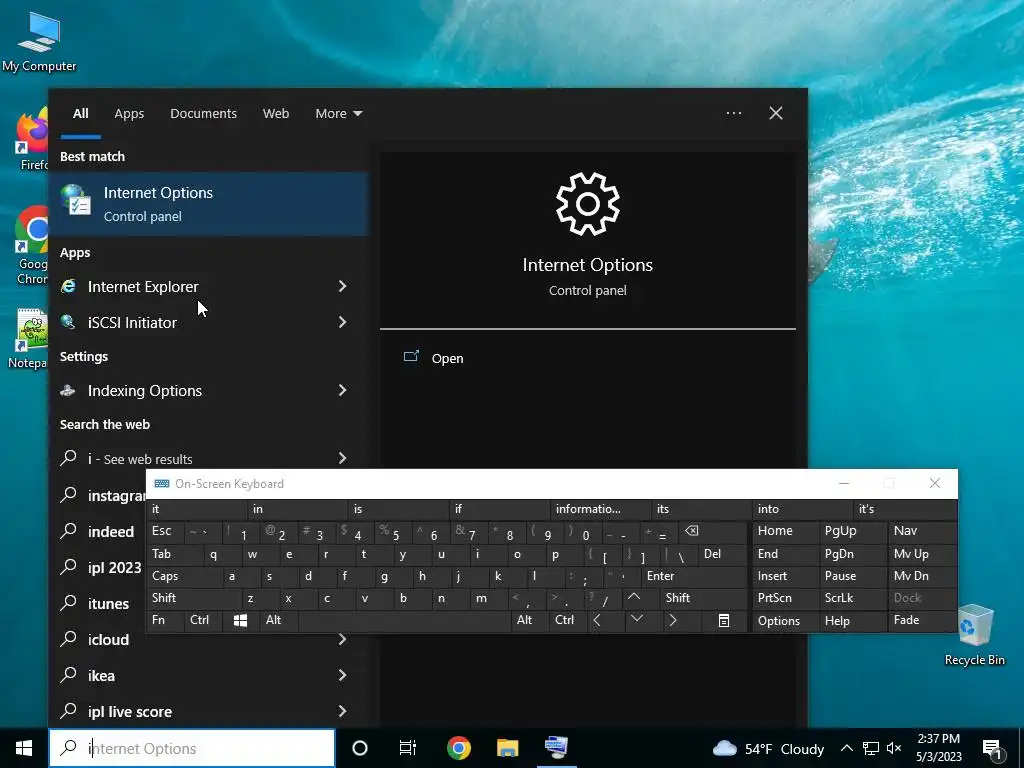Open Task View on the taskbar
Image resolution: width=1024 pixels, height=768 pixels.
(408, 748)
